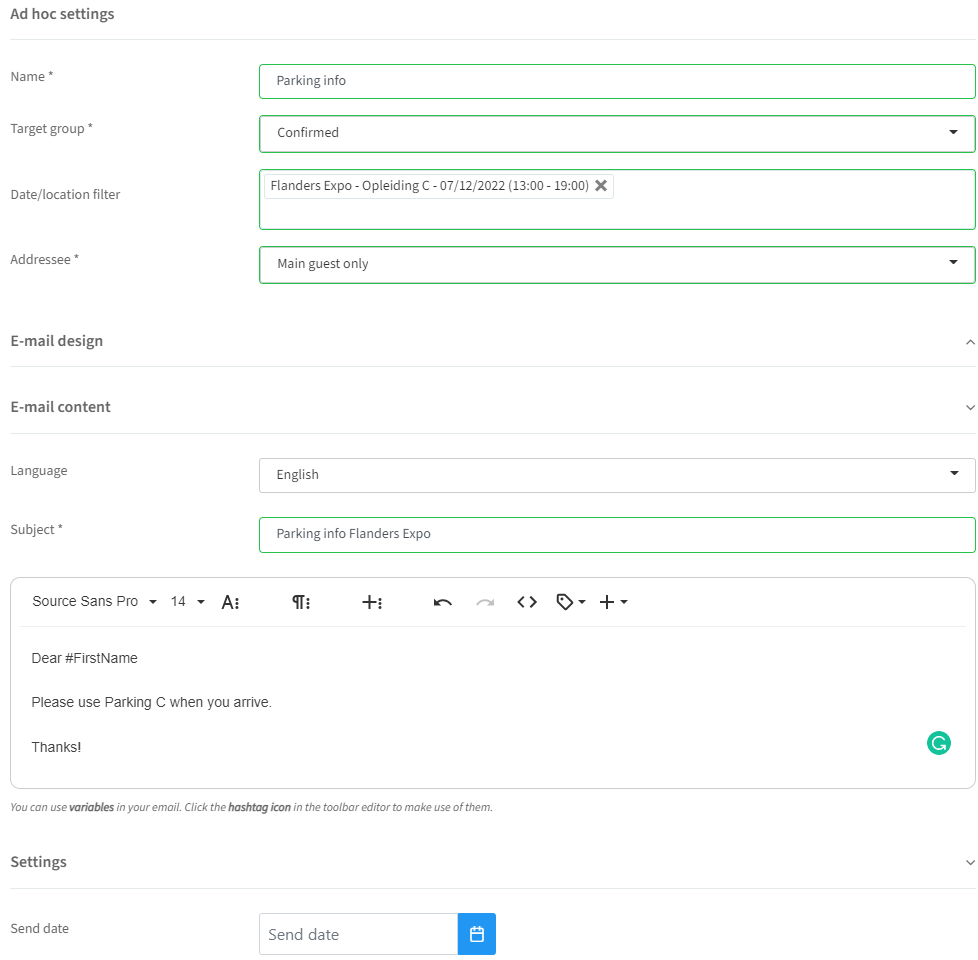Click the variables hint text below editor

point(251,807)
